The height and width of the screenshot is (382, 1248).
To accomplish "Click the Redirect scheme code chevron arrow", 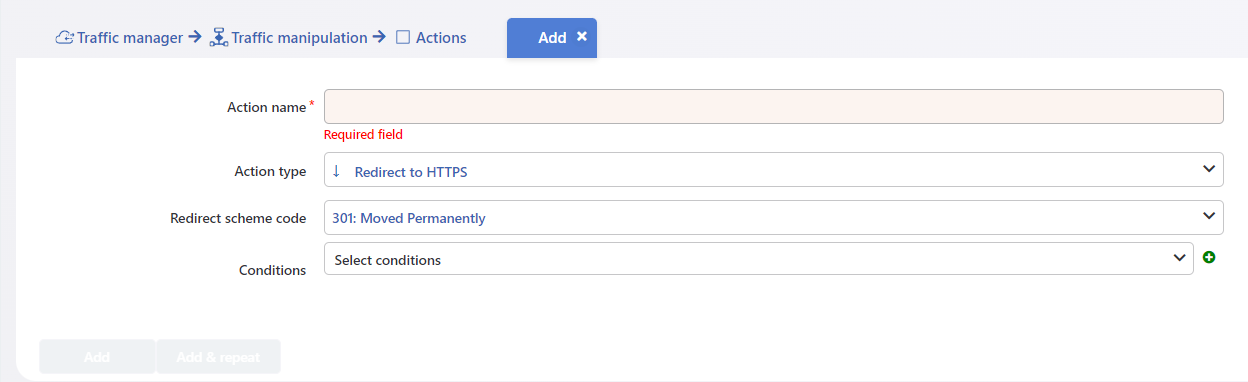I will coord(1208,216).
